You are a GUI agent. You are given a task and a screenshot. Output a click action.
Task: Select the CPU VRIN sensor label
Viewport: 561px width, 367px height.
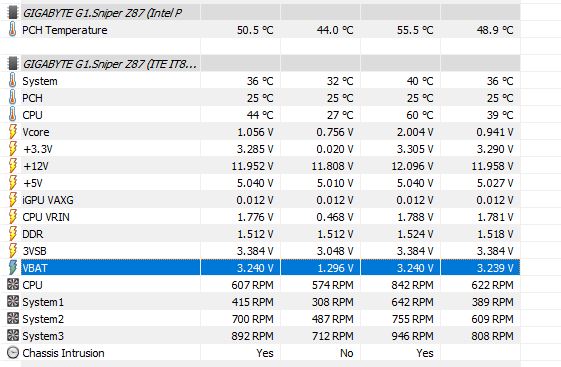coord(46,217)
